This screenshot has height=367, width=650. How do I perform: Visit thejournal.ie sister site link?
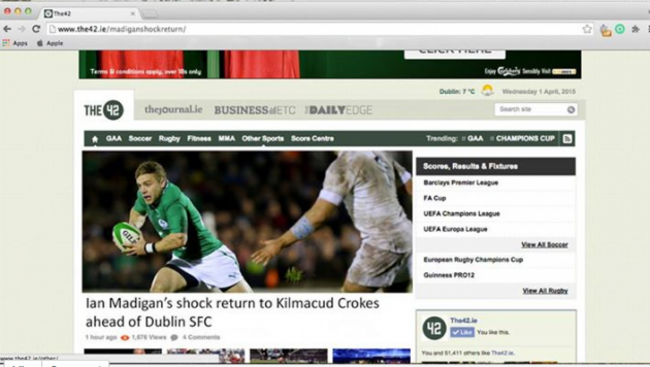click(x=173, y=109)
